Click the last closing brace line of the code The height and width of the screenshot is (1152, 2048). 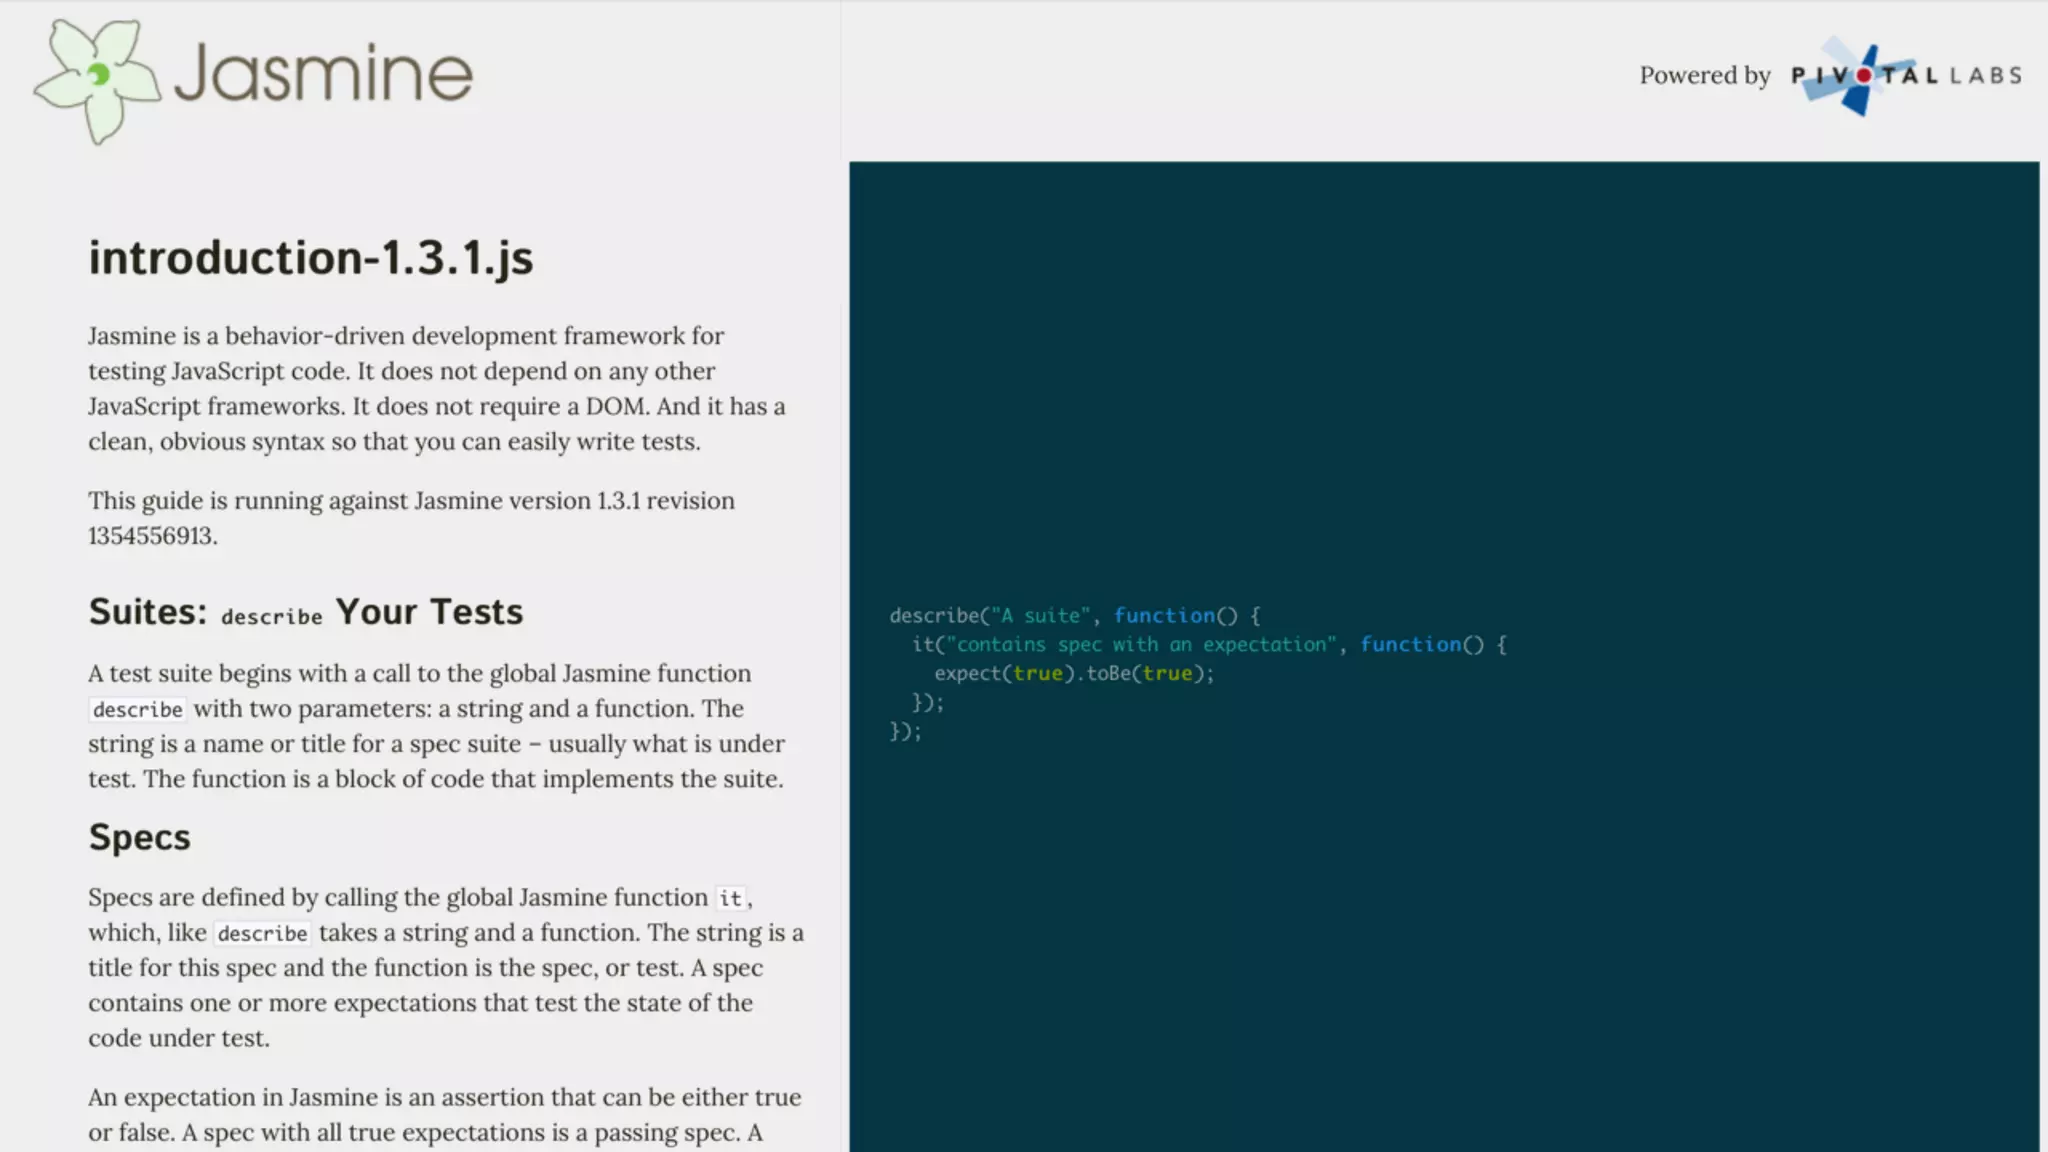click(905, 732)
